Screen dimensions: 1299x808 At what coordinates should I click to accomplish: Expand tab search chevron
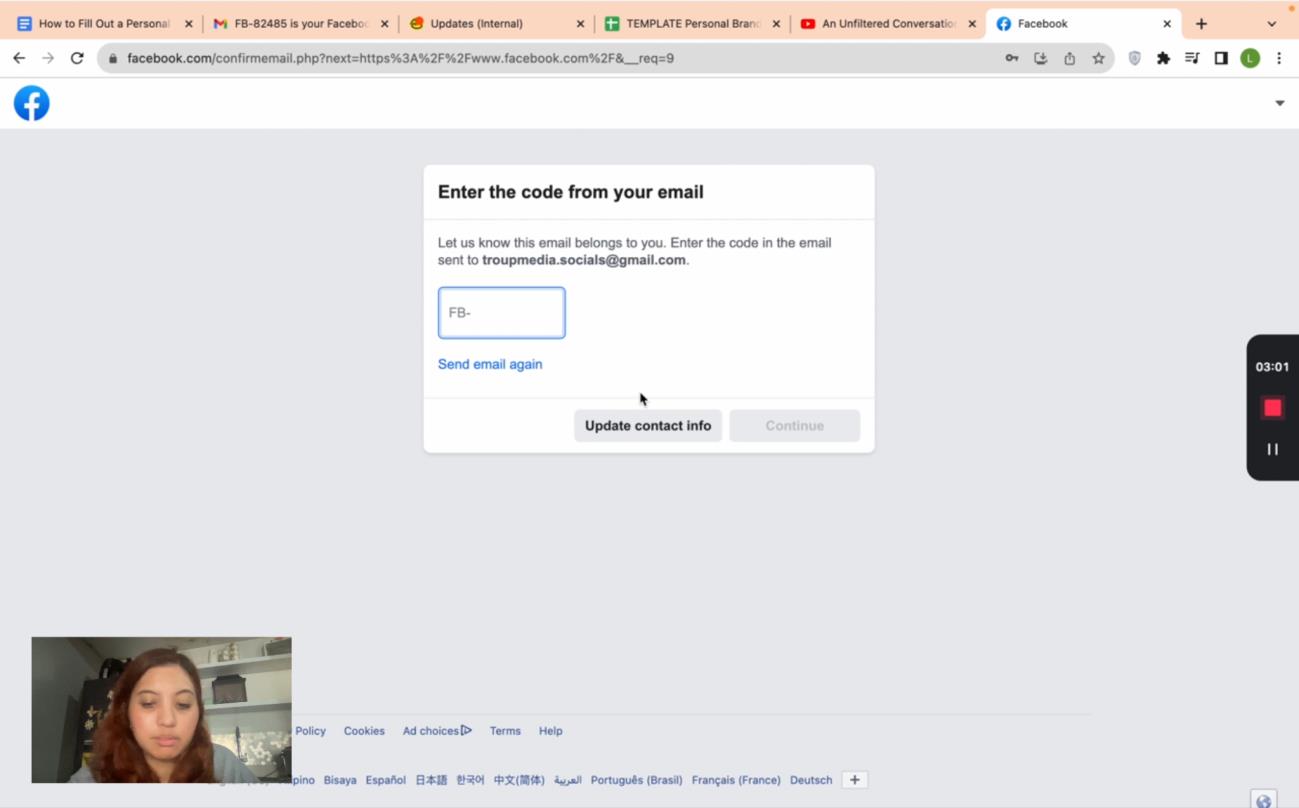(1271, 23)
